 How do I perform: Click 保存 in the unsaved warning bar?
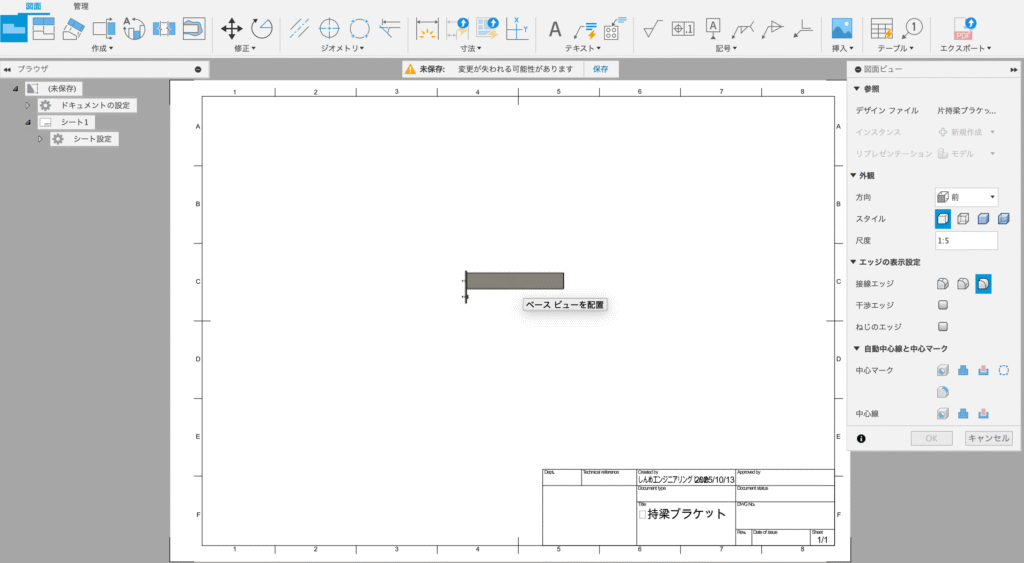pyautogui.click(x=601, y=69)
